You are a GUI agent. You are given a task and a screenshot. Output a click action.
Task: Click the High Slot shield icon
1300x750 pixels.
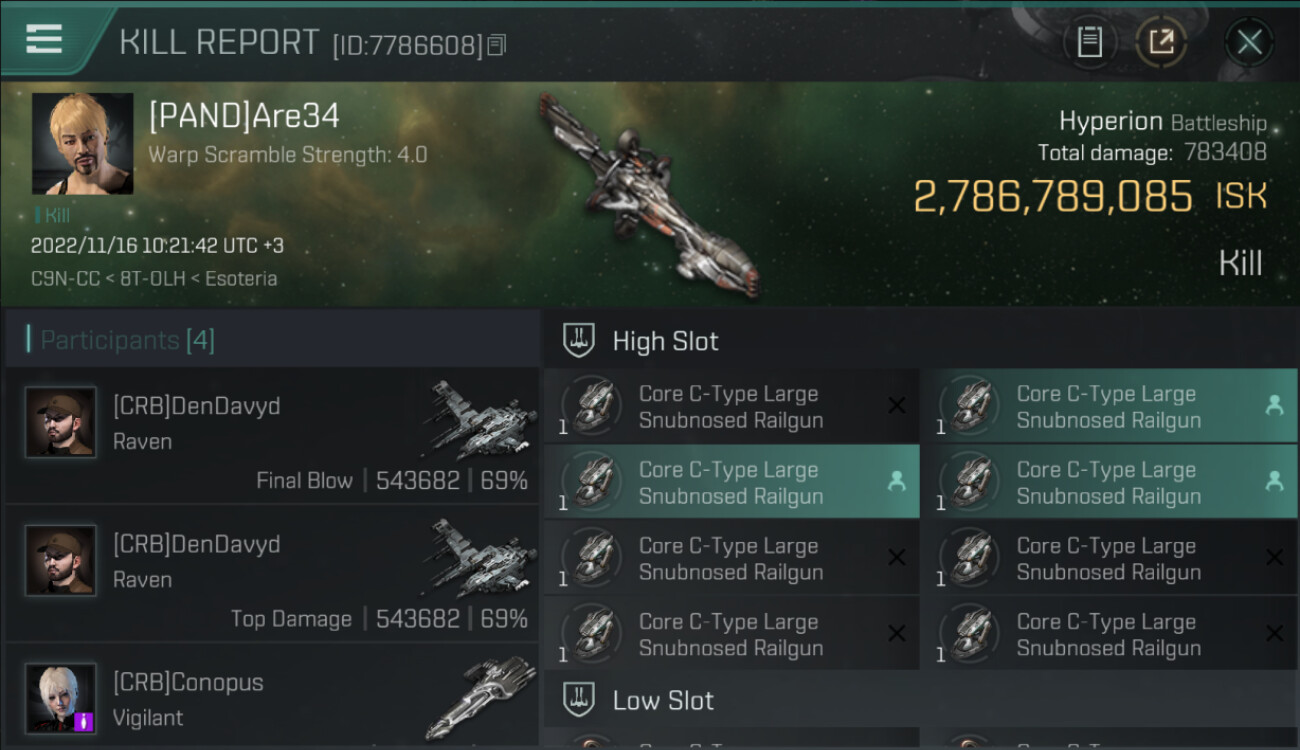pyautogui.click(x=580, y=340)
